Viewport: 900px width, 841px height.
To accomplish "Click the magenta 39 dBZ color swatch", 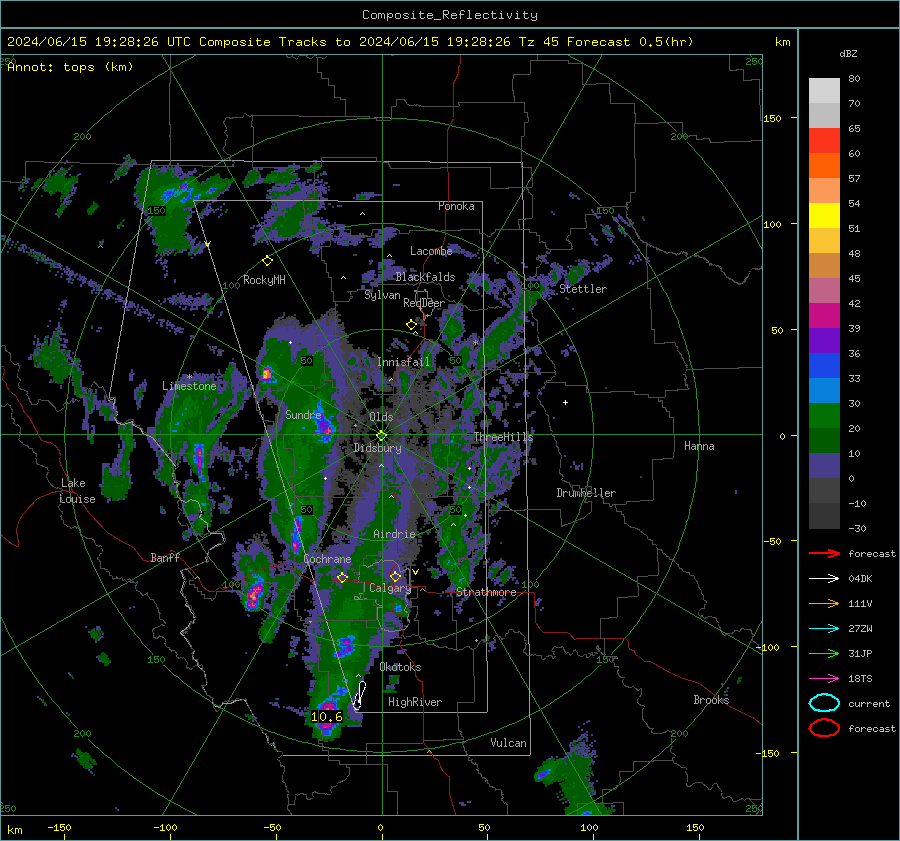I will click(x=824, y=316).
